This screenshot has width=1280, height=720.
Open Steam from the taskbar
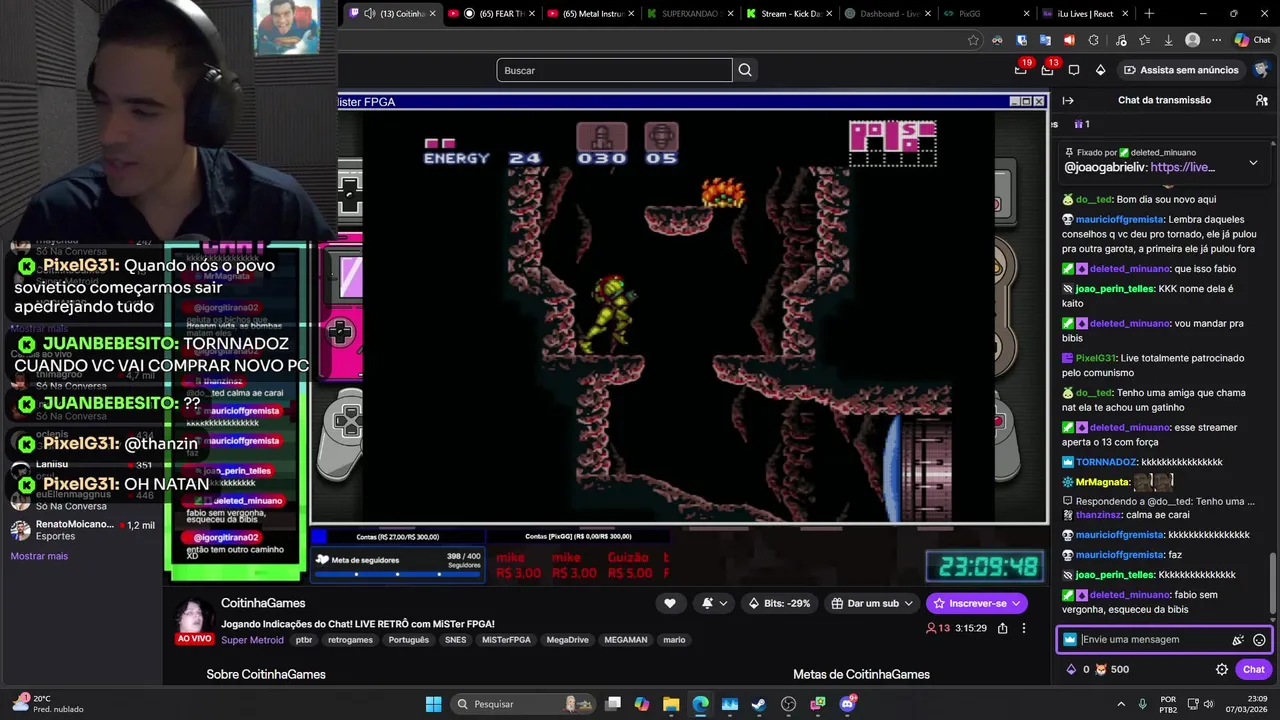759,704
